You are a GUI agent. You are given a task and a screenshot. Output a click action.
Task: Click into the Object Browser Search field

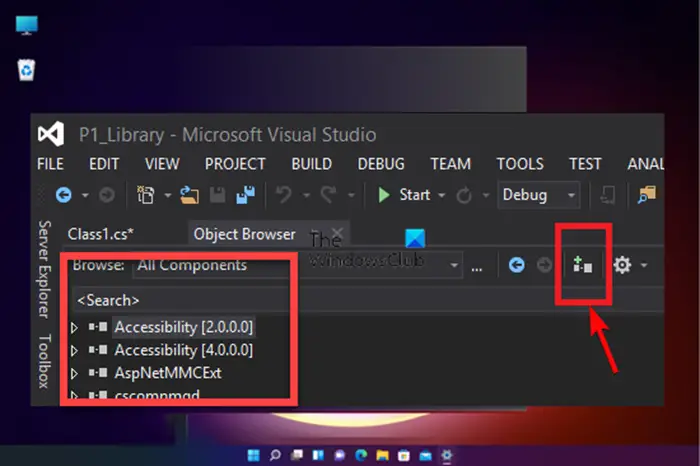pos(367,300)
